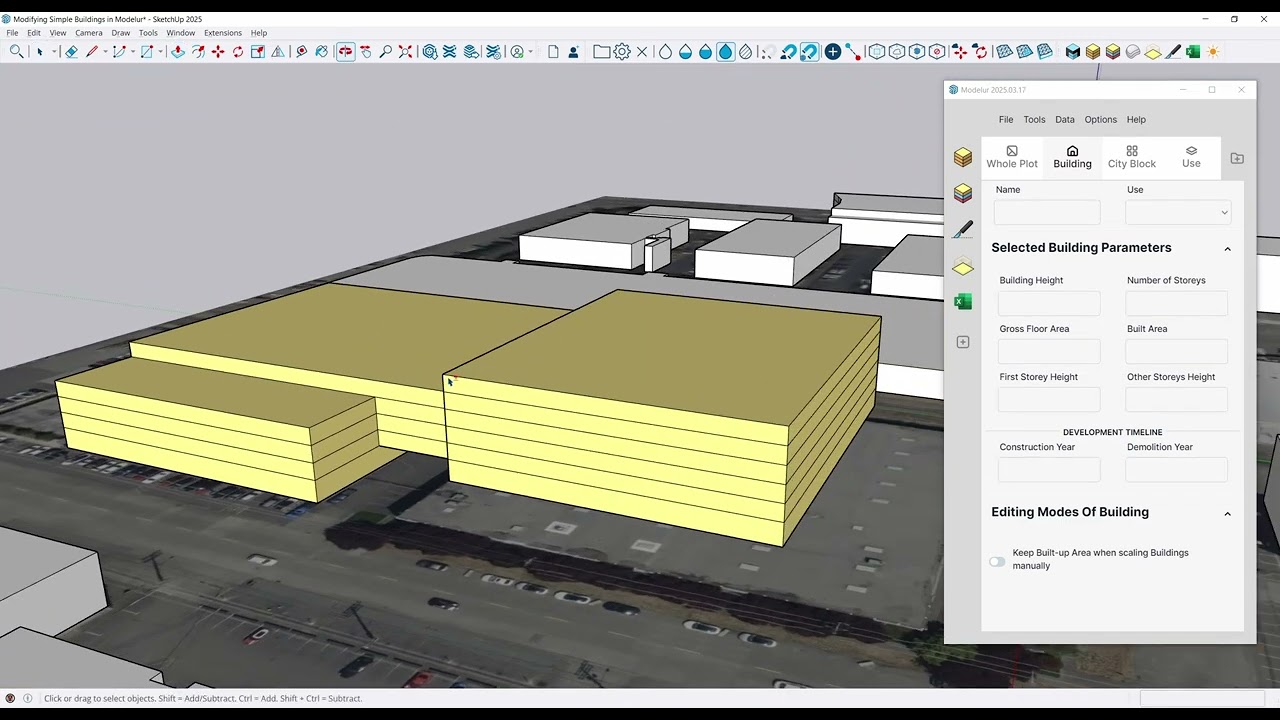The image size is (1280, 720).
Task: Select the Orbit camera tool
Action: (345, 52)
